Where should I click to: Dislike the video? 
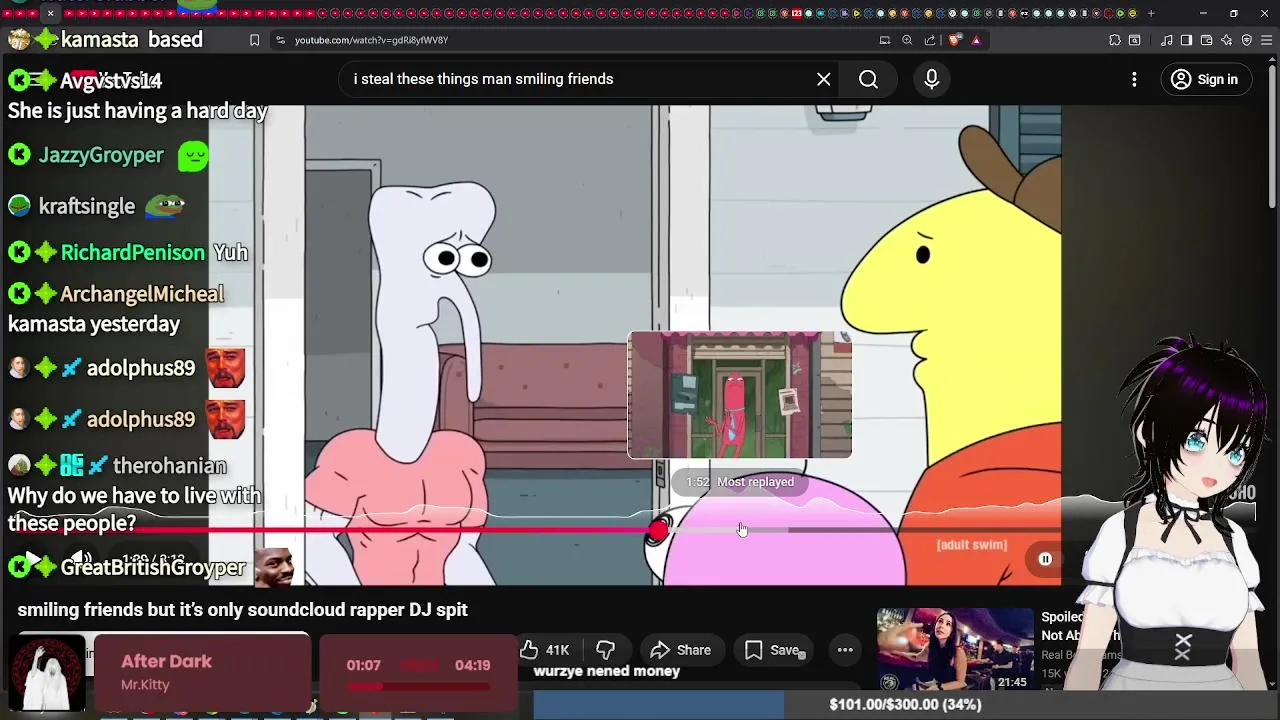point(605,650)
